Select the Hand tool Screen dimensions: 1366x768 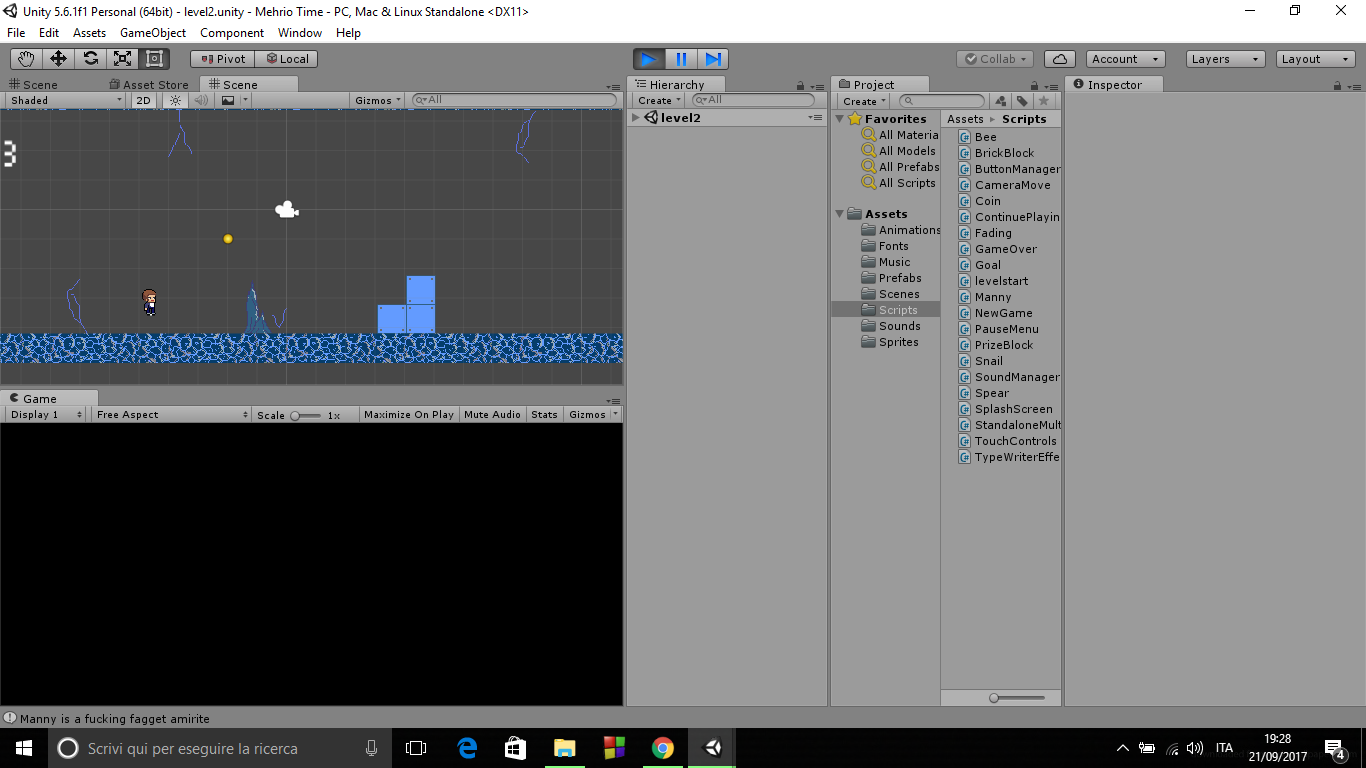click(26, 59)
